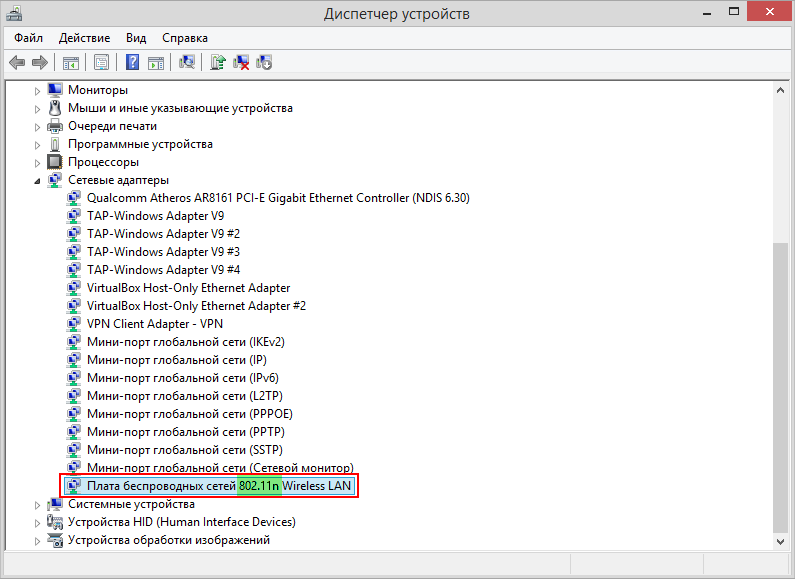Select Мини-порт глобальной сети (IP)
795x579 pixels.
point(176,359)
